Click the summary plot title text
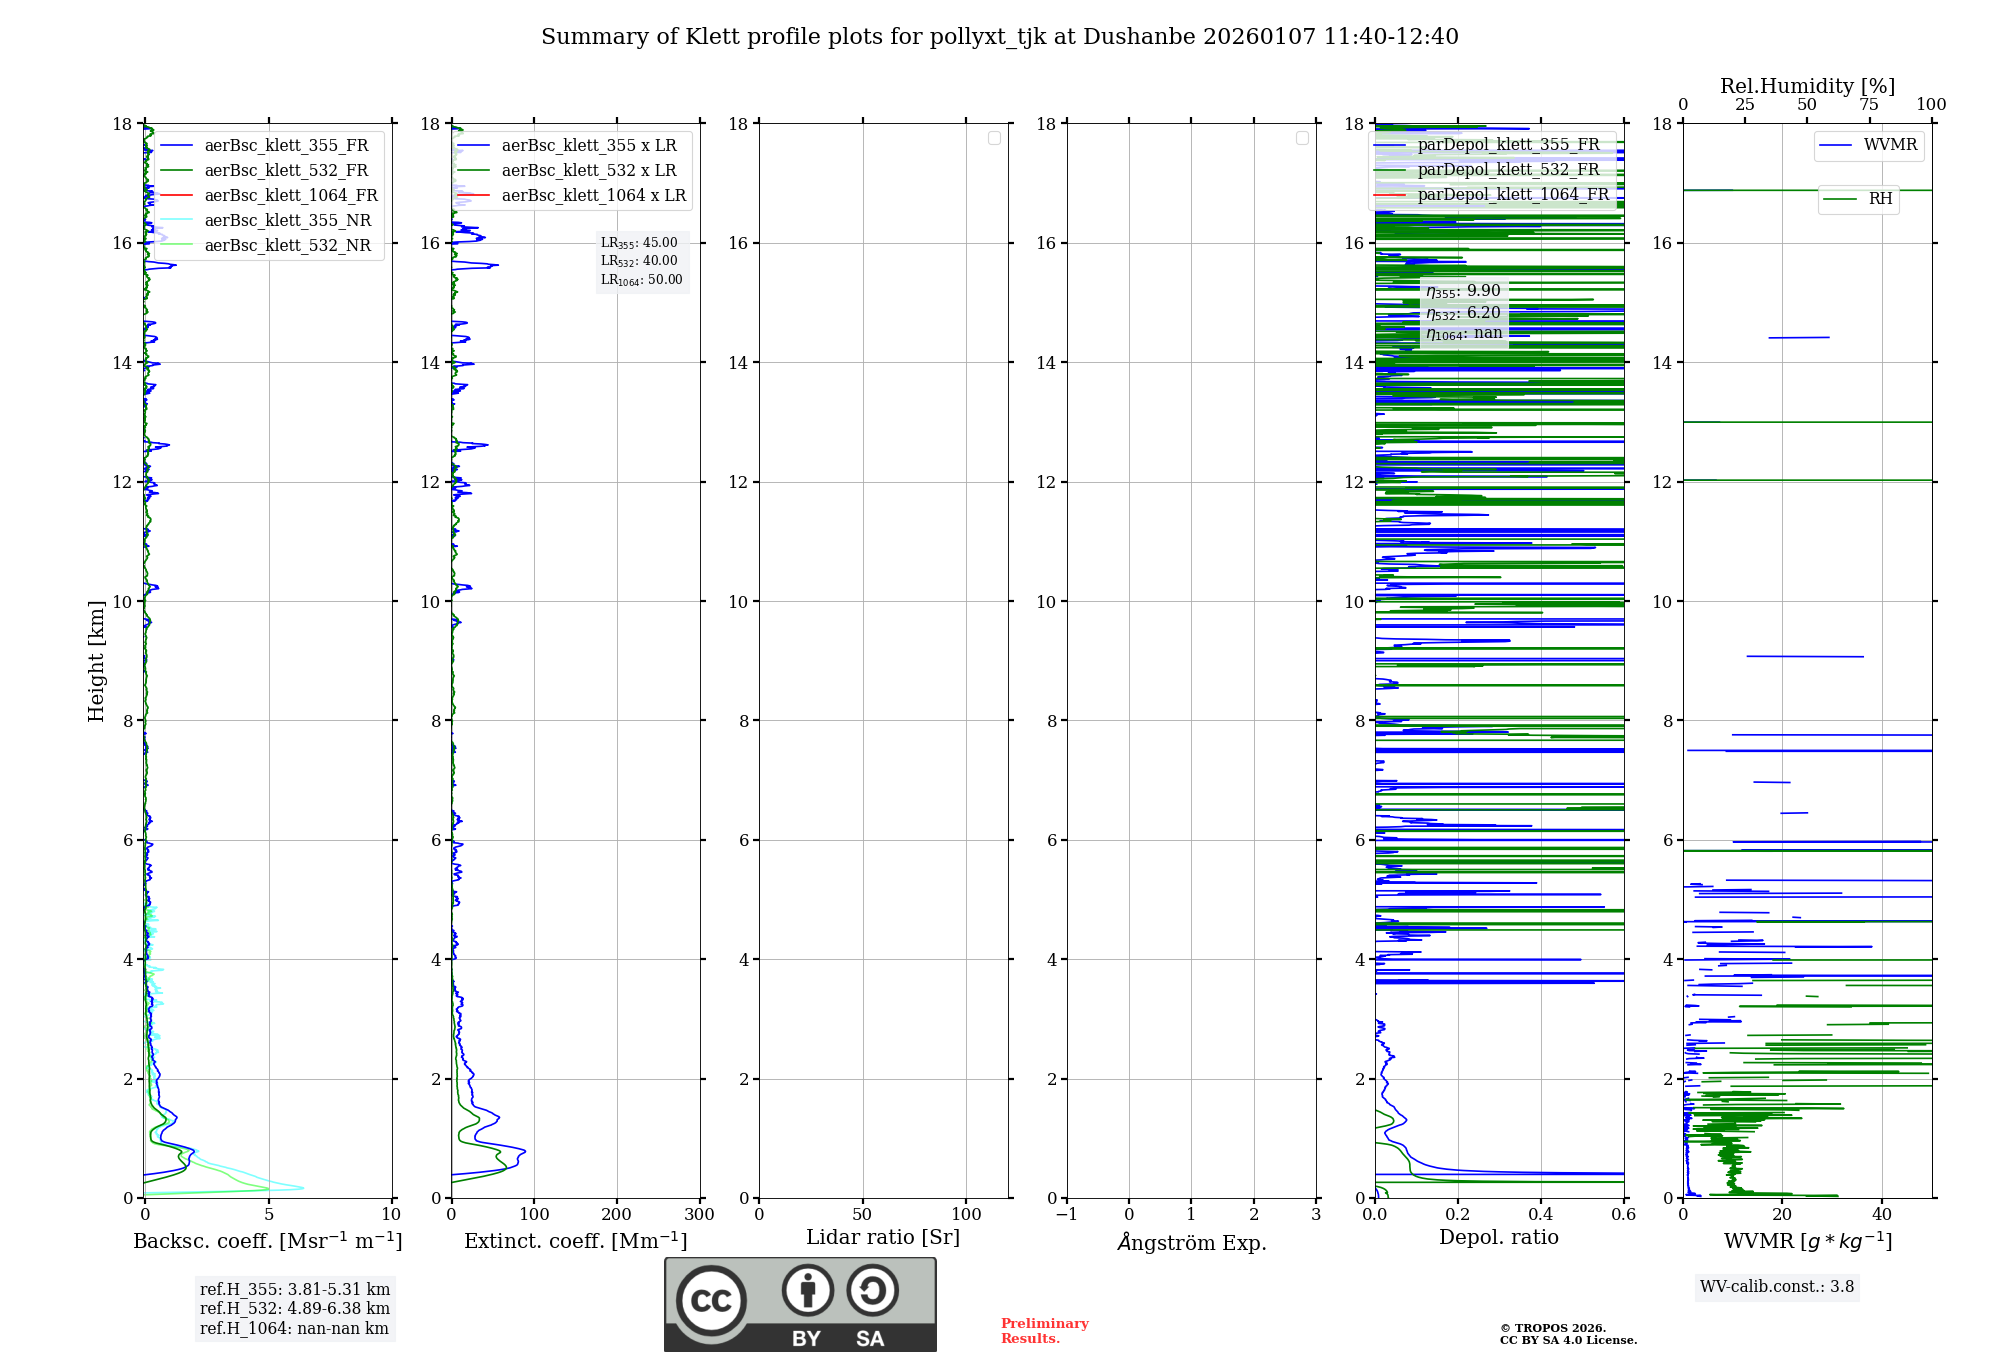The image size is (2000, 1360). pyautogui.click(x=999, y=37)
